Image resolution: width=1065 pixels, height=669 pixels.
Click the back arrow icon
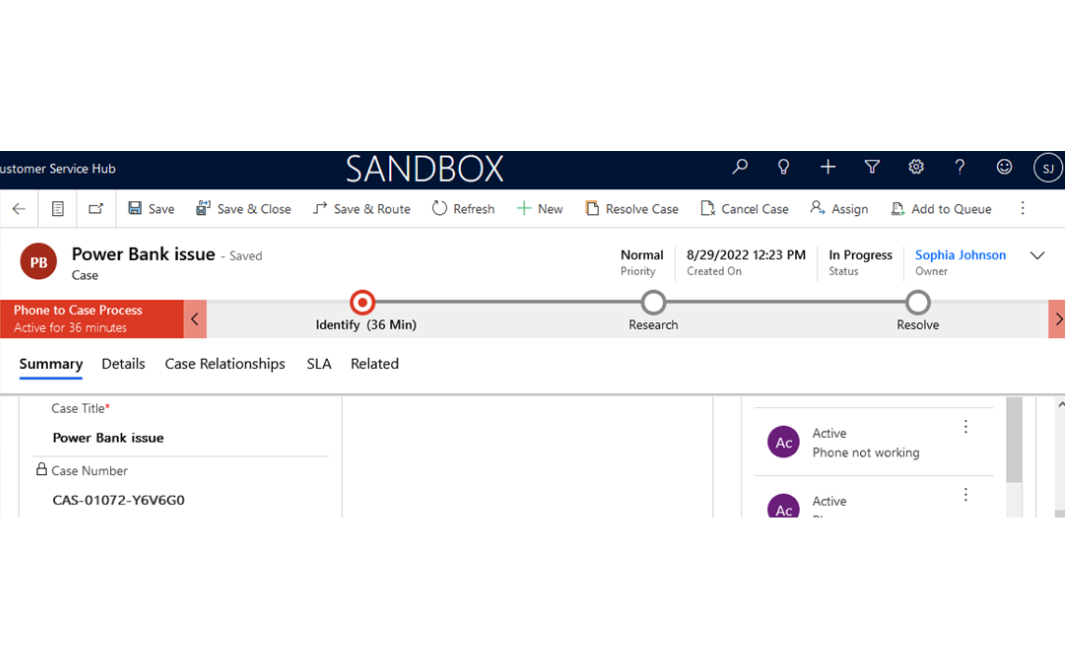pos(19,209)
